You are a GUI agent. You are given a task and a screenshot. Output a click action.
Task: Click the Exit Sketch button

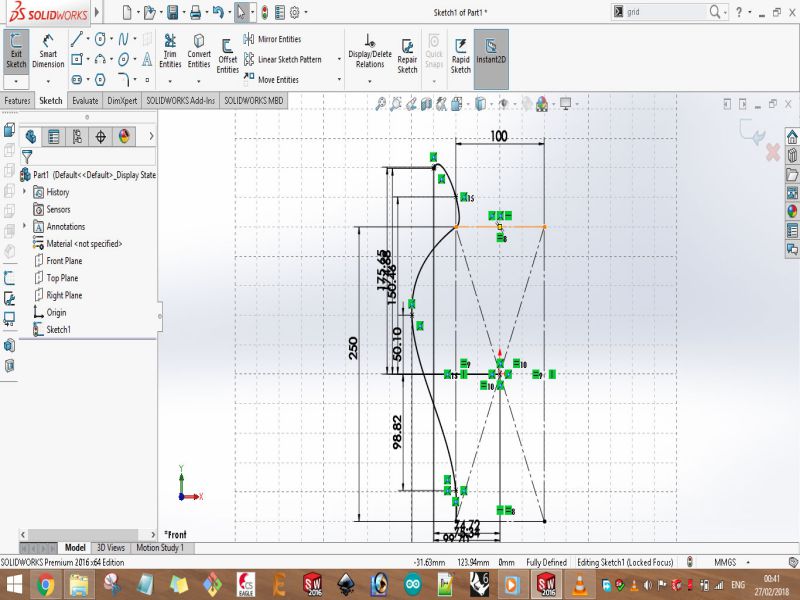(x=16, y=52)
